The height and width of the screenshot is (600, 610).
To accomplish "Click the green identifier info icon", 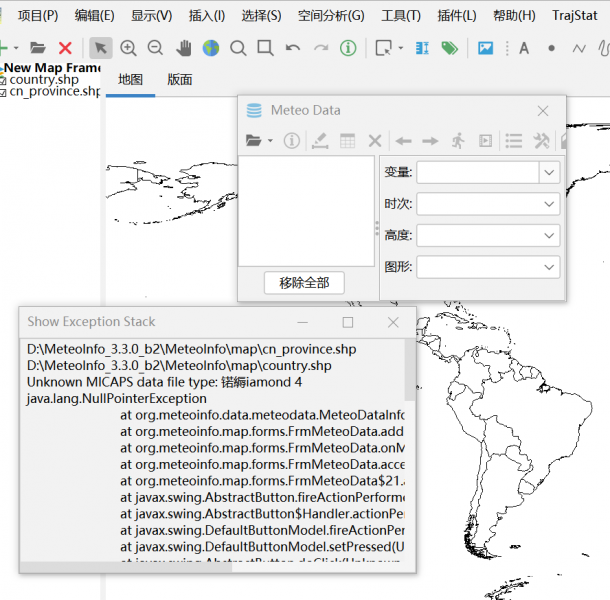I will 348,48.
